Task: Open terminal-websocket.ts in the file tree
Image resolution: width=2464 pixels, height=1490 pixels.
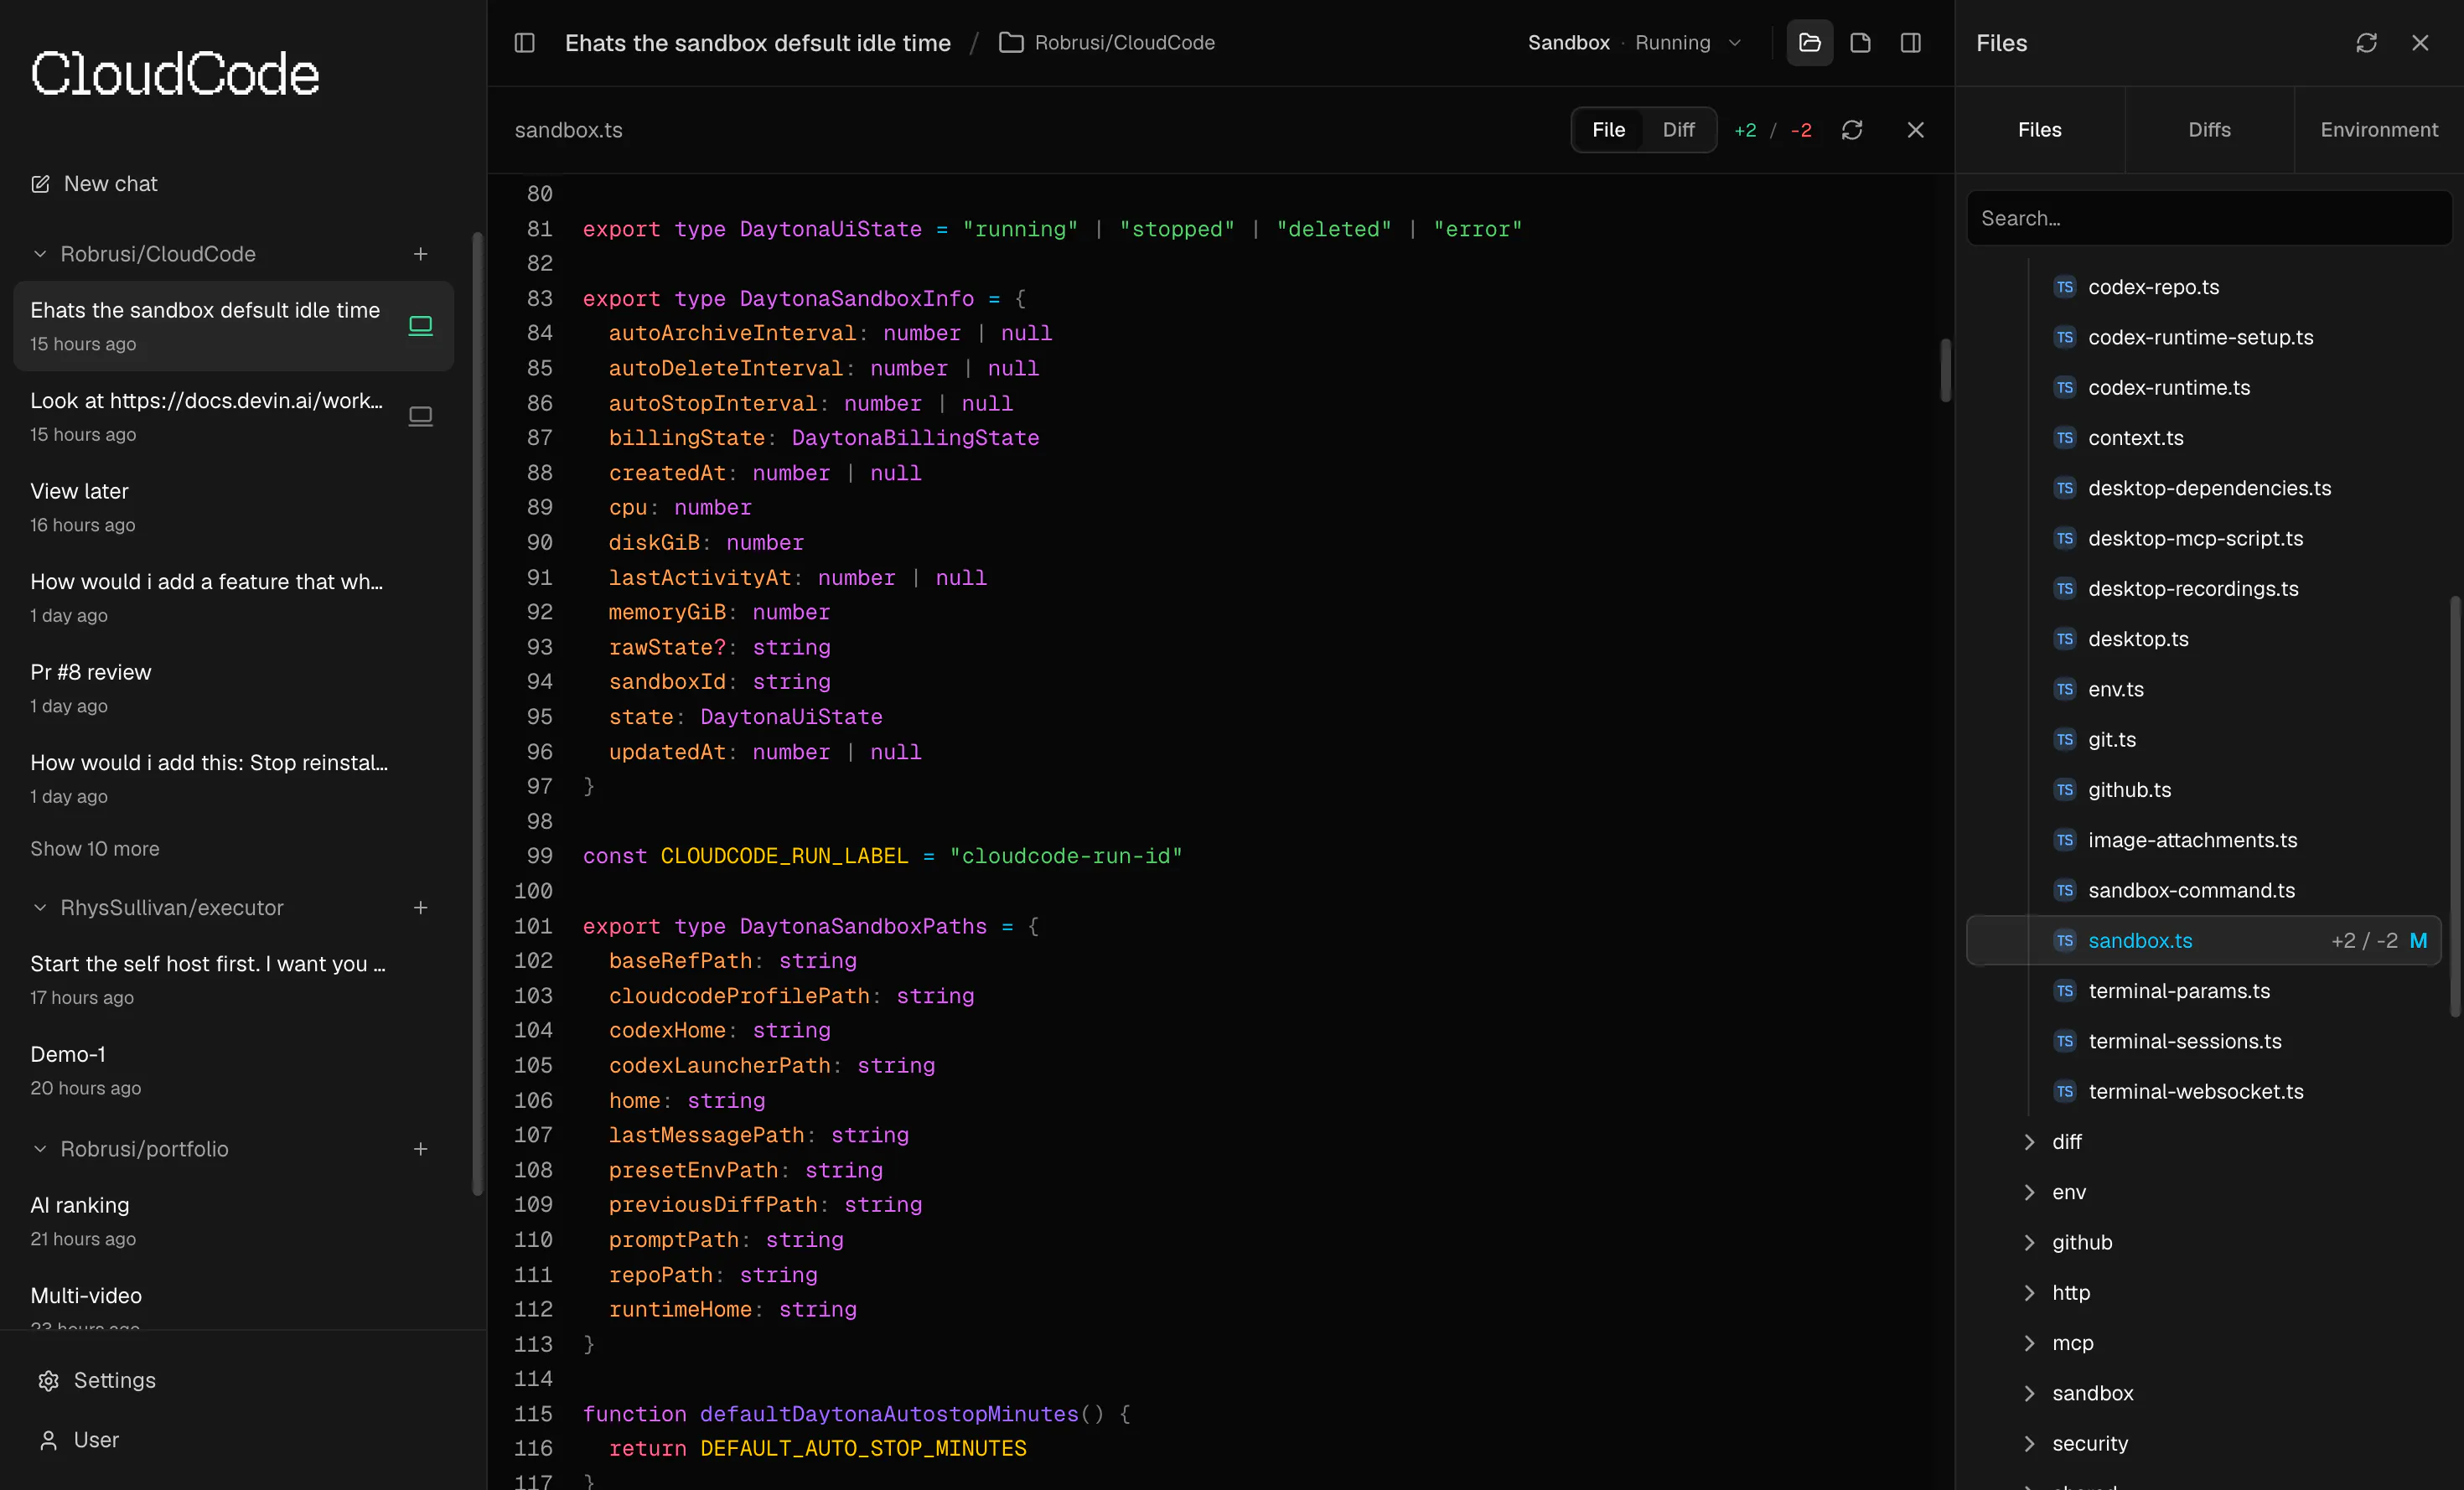Action: coord(2203,1091)
